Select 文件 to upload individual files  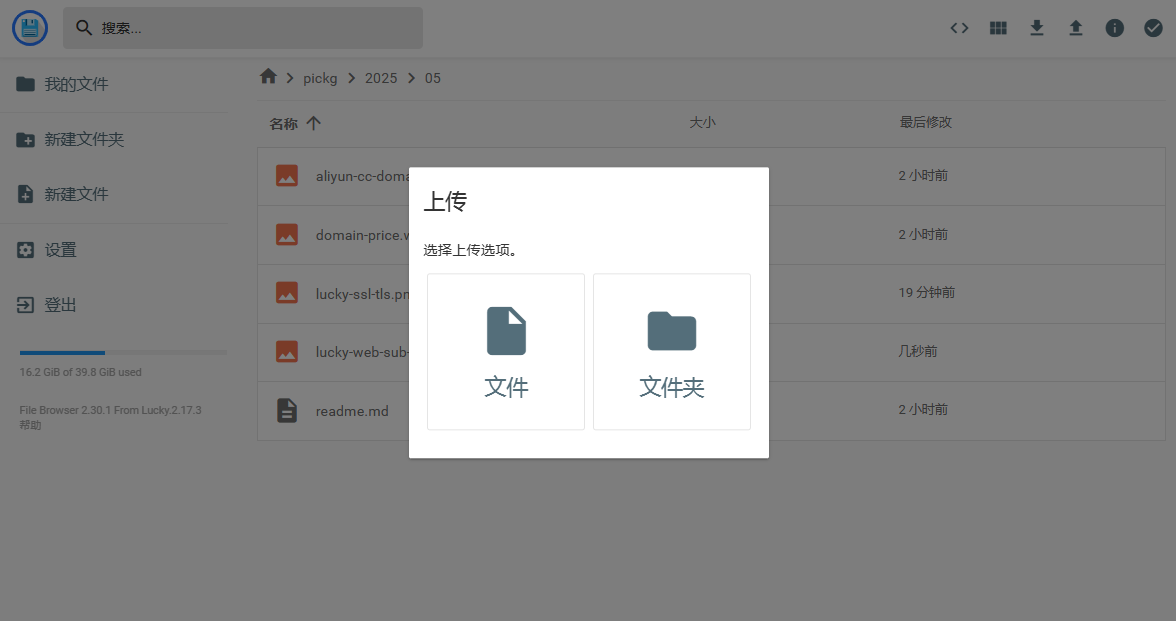pyautogui.click(x=505, y=351)
